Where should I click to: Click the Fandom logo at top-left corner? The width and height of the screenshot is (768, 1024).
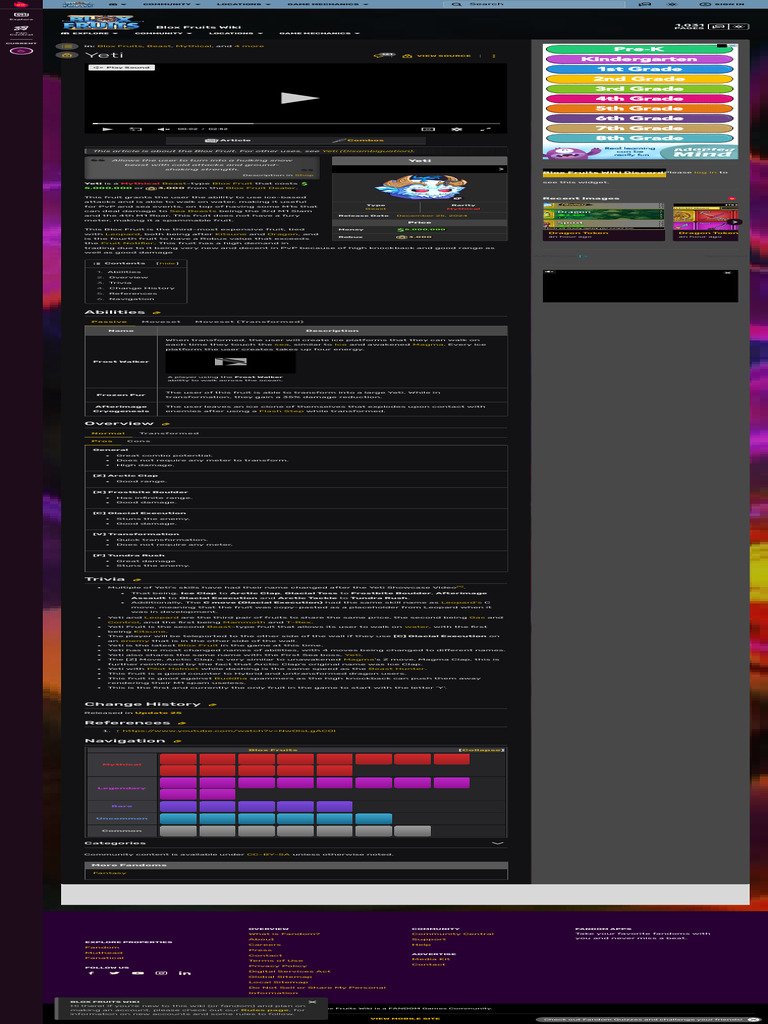point(21,4)
